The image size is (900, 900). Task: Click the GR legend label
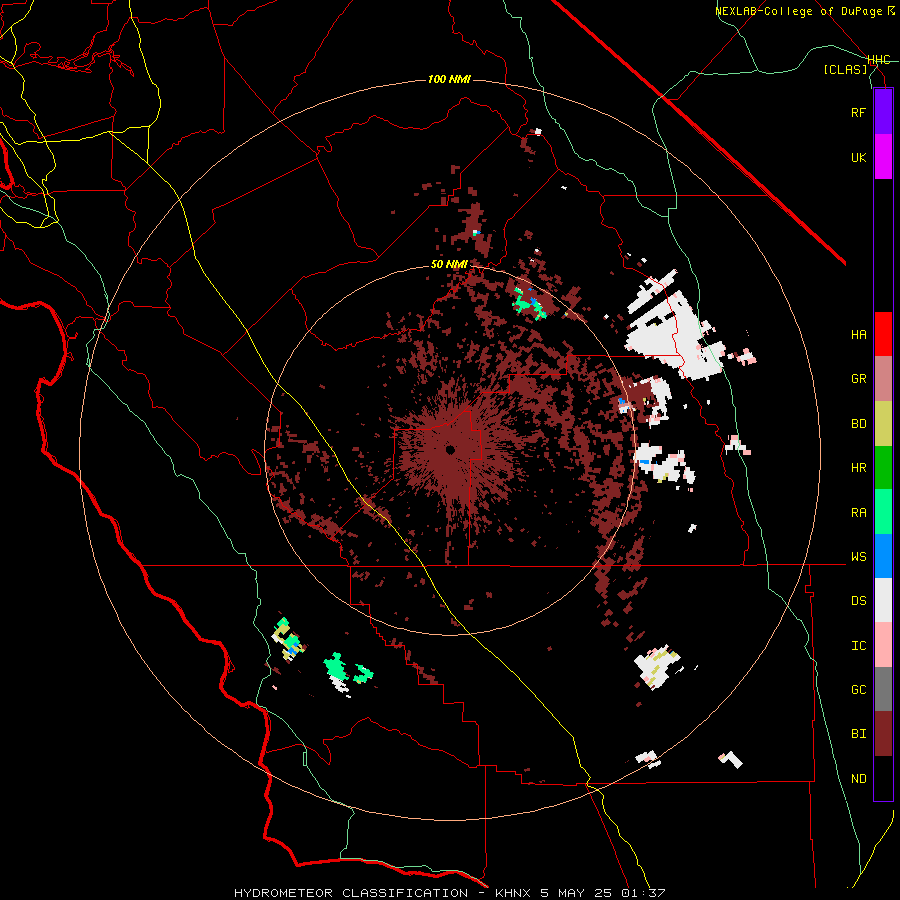point(859,379)
